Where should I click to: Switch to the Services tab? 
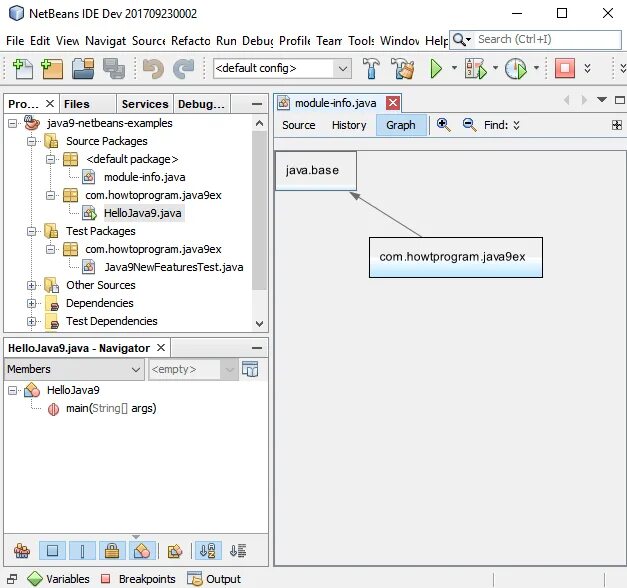click(145, 104)
